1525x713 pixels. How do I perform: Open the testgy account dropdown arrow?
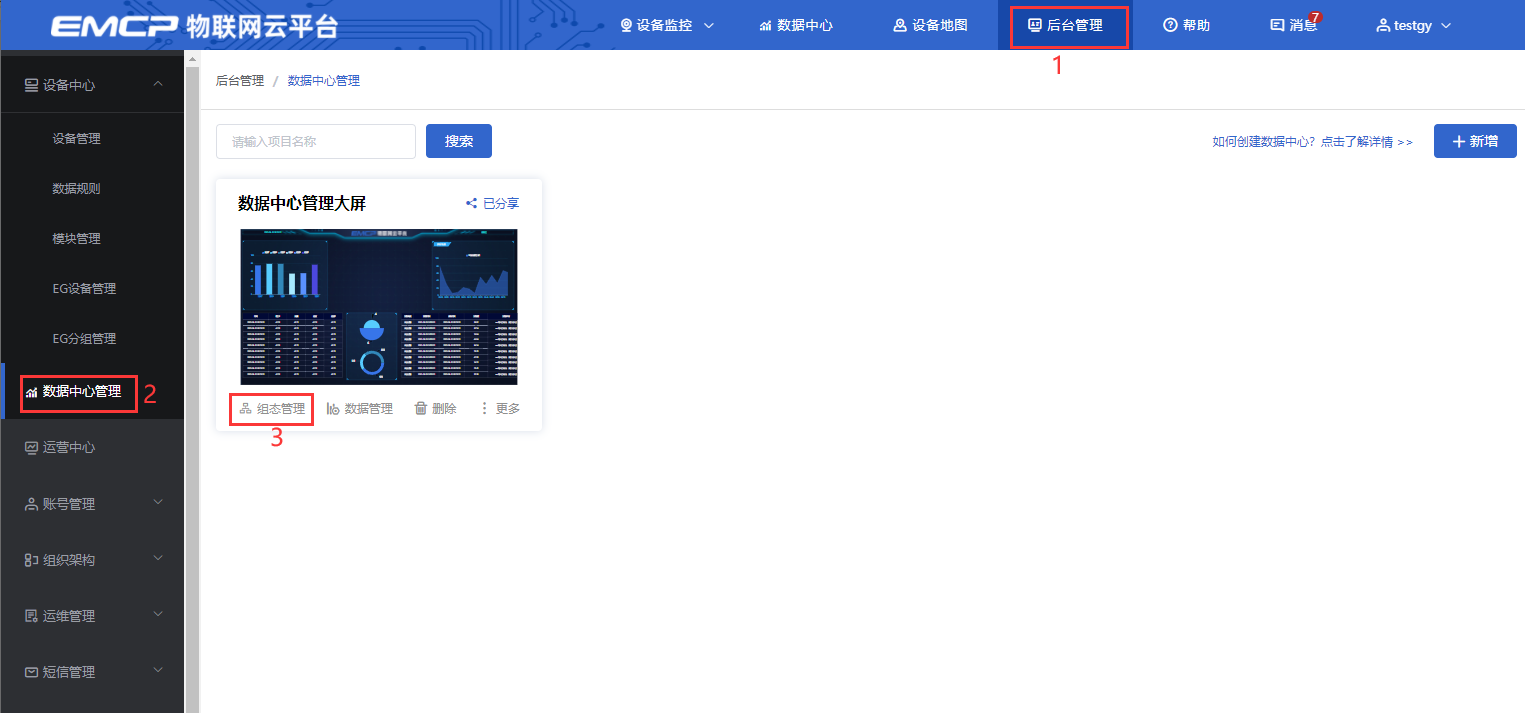point(1446,26)
